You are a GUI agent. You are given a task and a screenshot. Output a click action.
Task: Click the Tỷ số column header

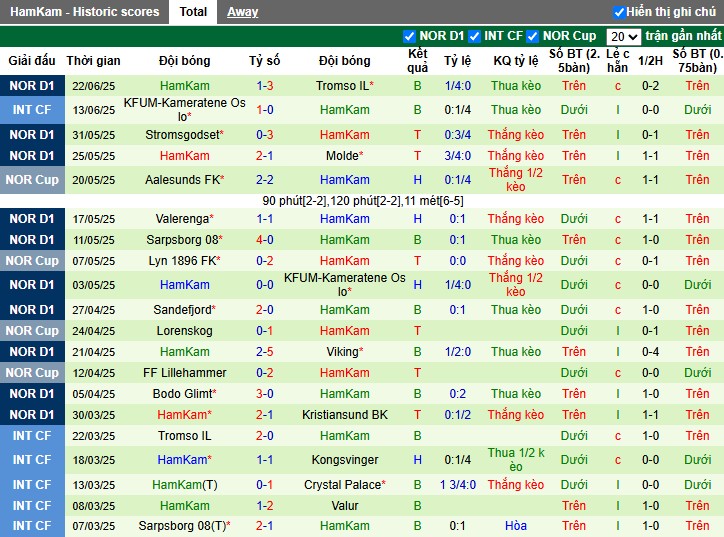[x=265, y=61]
